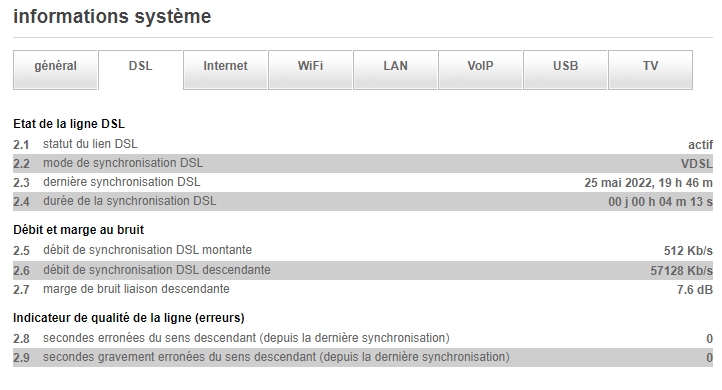Image resolution: width=722 pixels, height=390 pixels.
Task: Click the 'informations système' page title
Action: 112,17
